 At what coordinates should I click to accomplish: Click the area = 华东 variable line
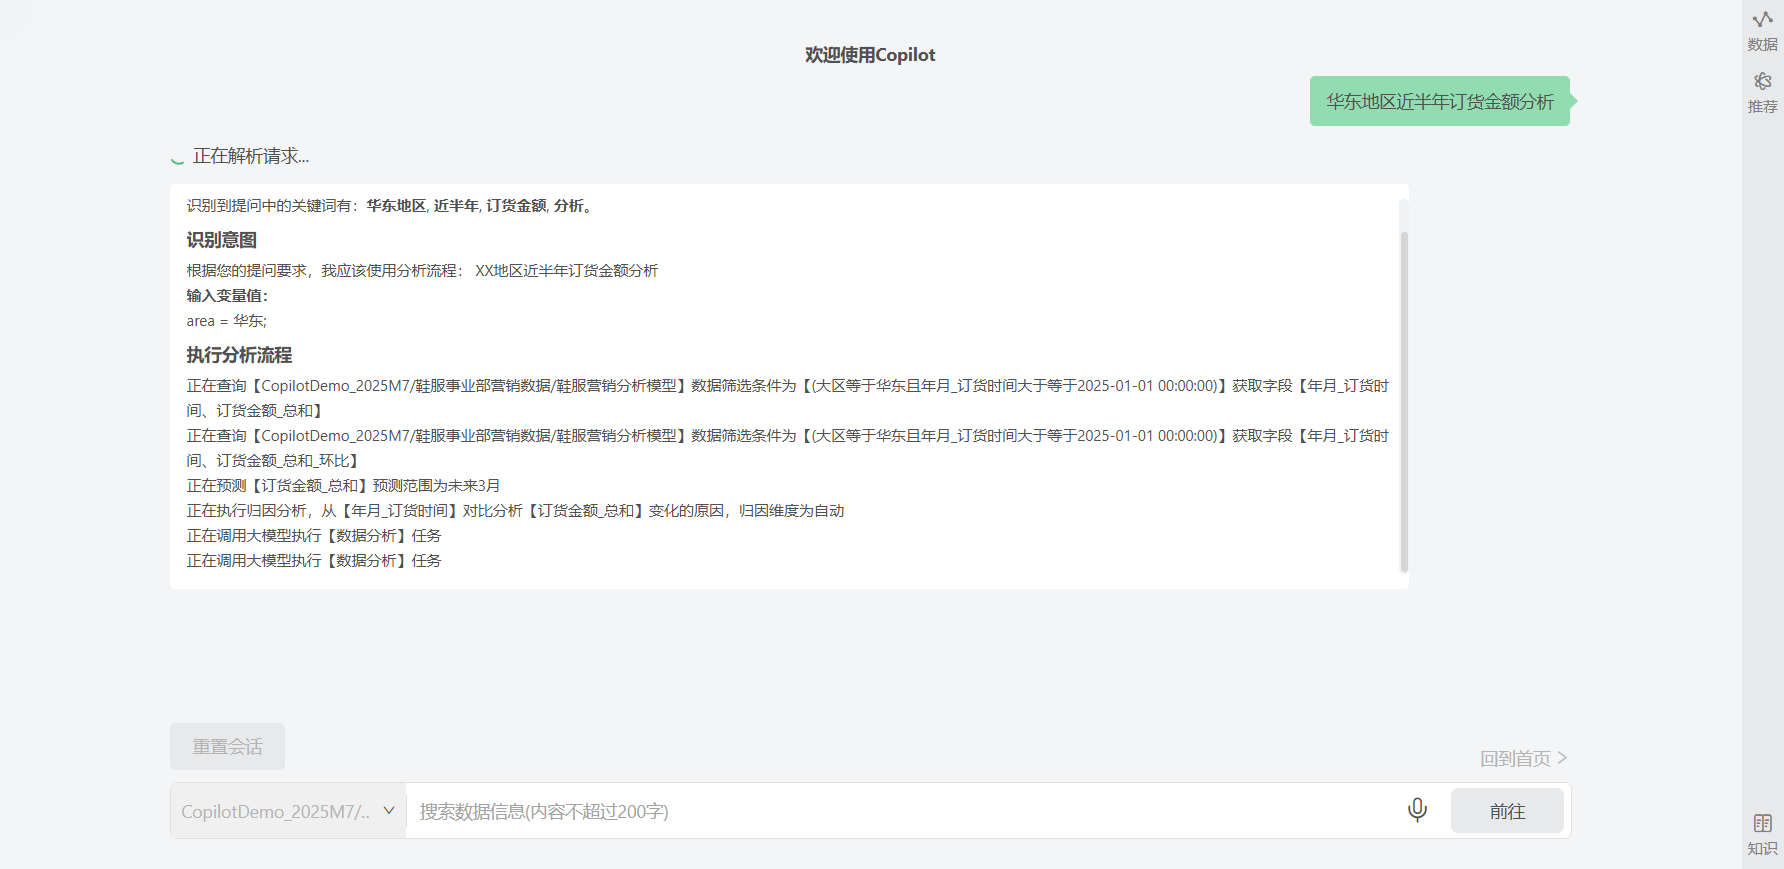point(227,321)
